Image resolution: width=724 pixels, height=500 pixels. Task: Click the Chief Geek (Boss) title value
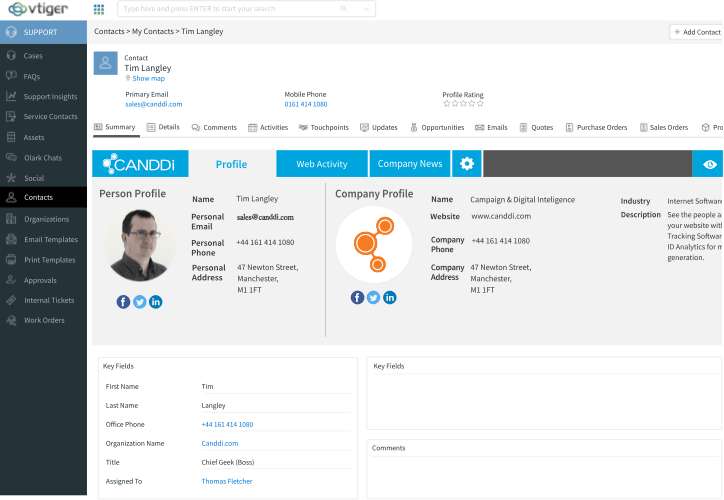(228, 462)
